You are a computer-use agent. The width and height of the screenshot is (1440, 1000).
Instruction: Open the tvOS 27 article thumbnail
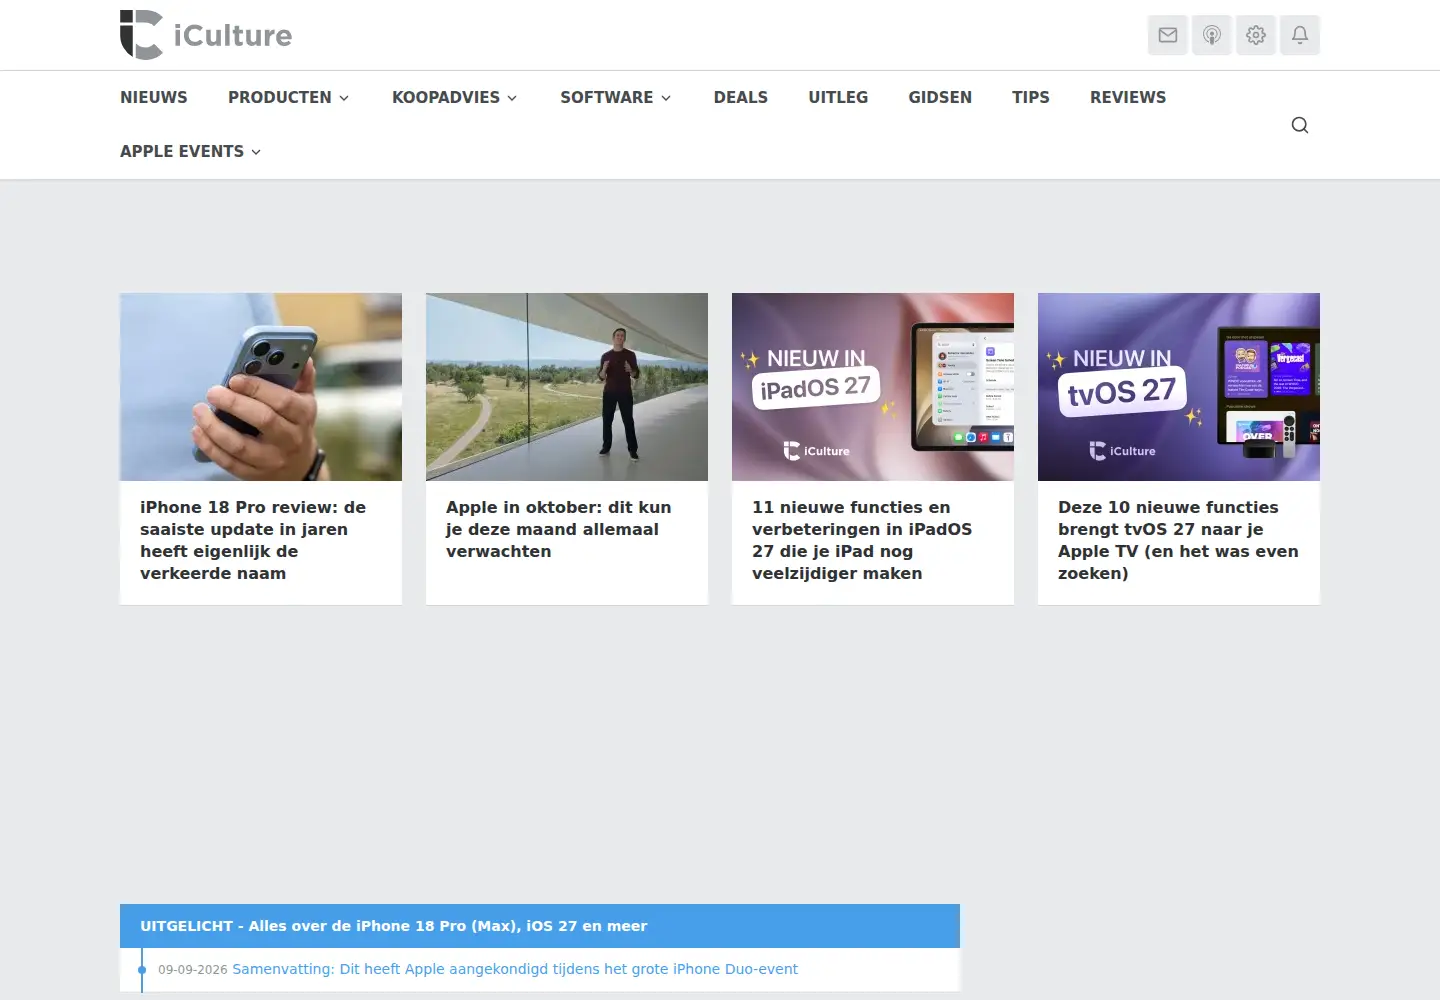1179,387
